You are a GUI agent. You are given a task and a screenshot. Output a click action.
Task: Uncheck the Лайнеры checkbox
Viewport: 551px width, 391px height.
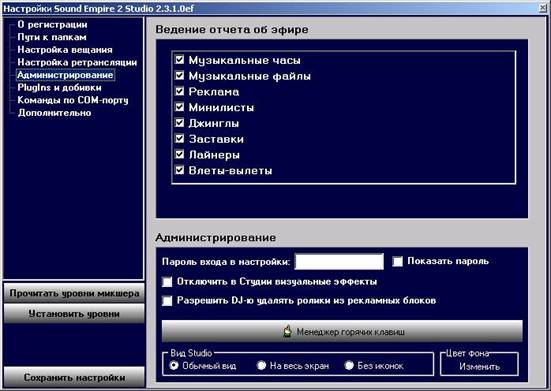(180, 154)
